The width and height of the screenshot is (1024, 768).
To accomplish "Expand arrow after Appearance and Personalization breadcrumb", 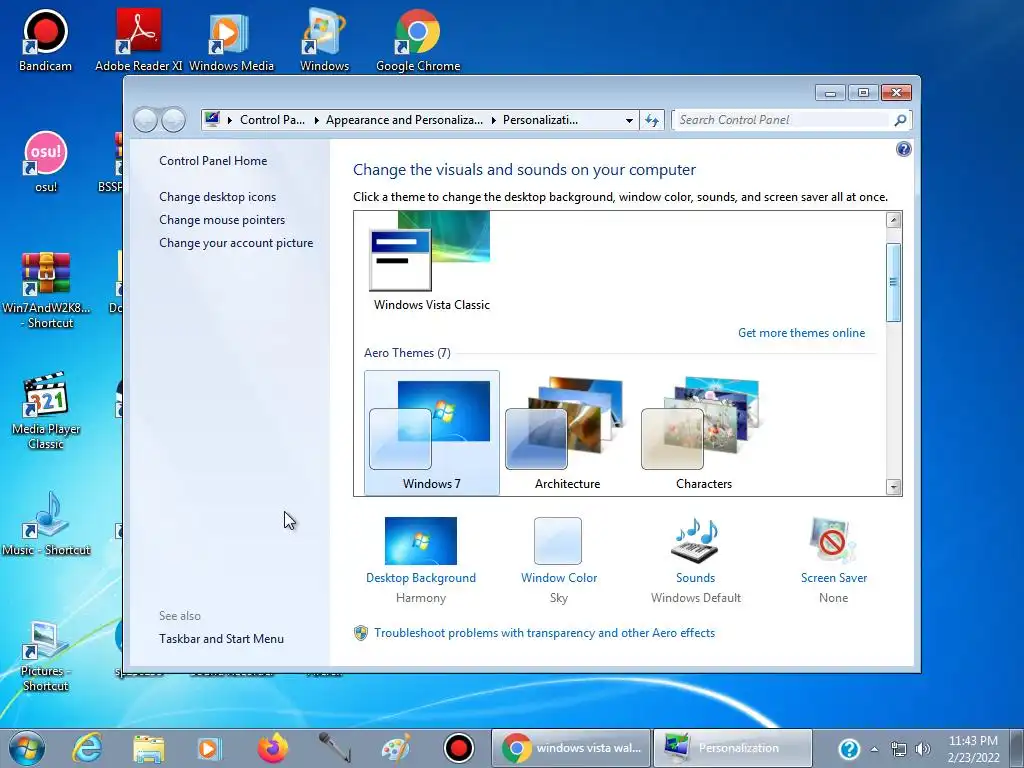I will point(494,120).
